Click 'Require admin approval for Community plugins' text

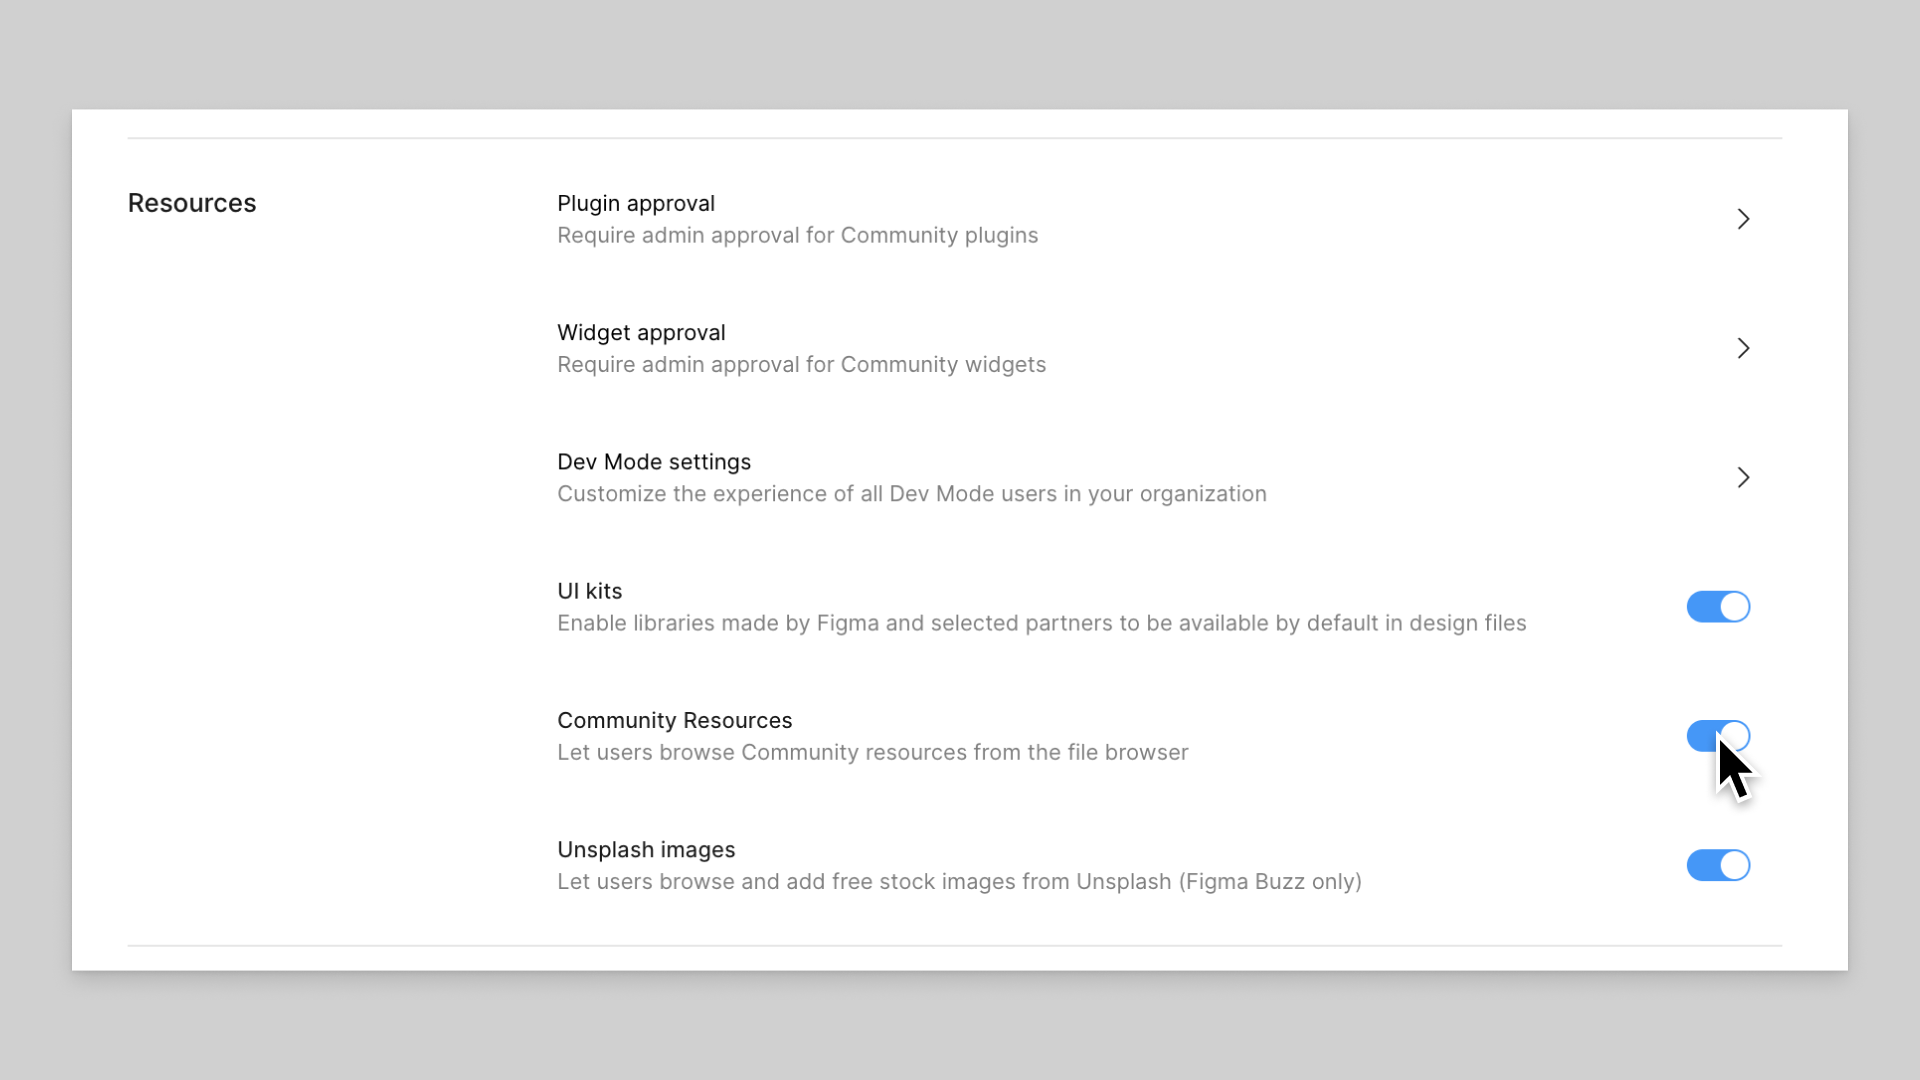pyautogui.click(x=798, y=236)
